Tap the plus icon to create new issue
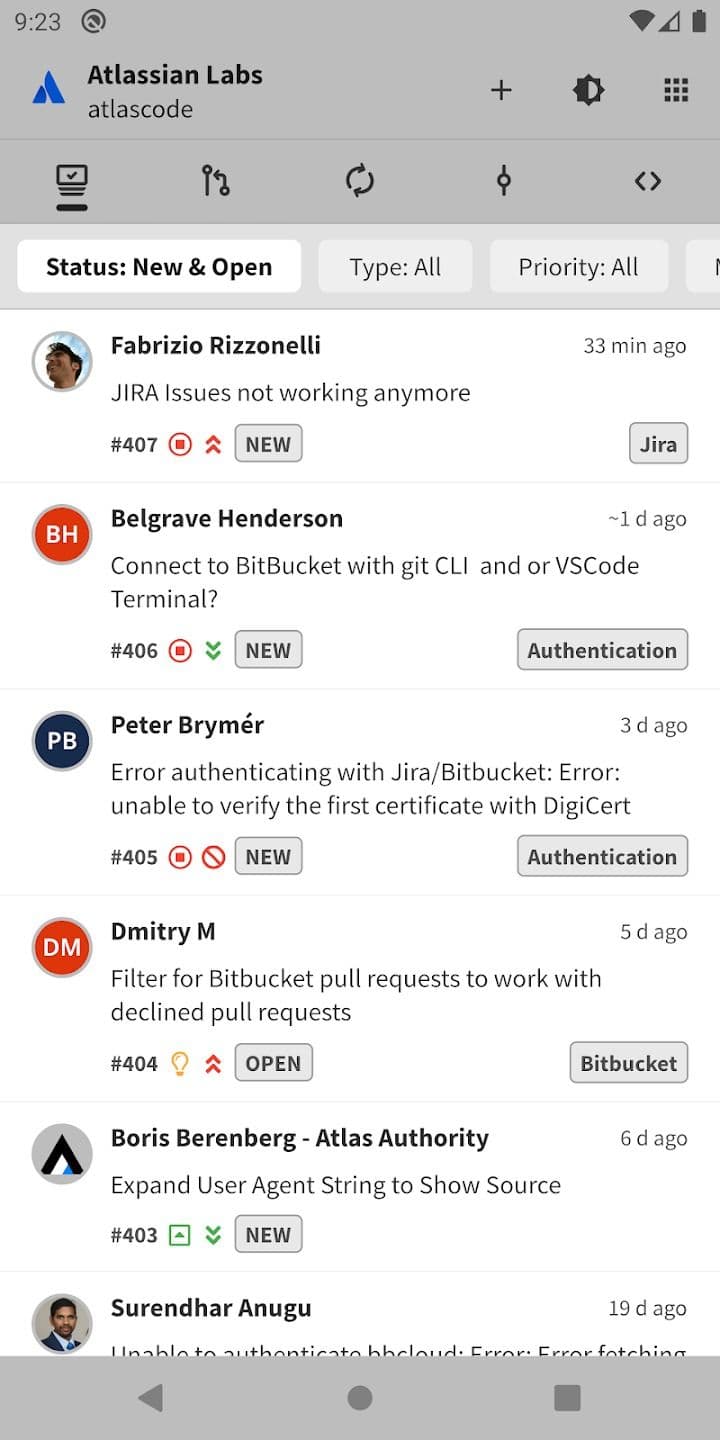The image size is (720, 1440). (x=500, y=89)
